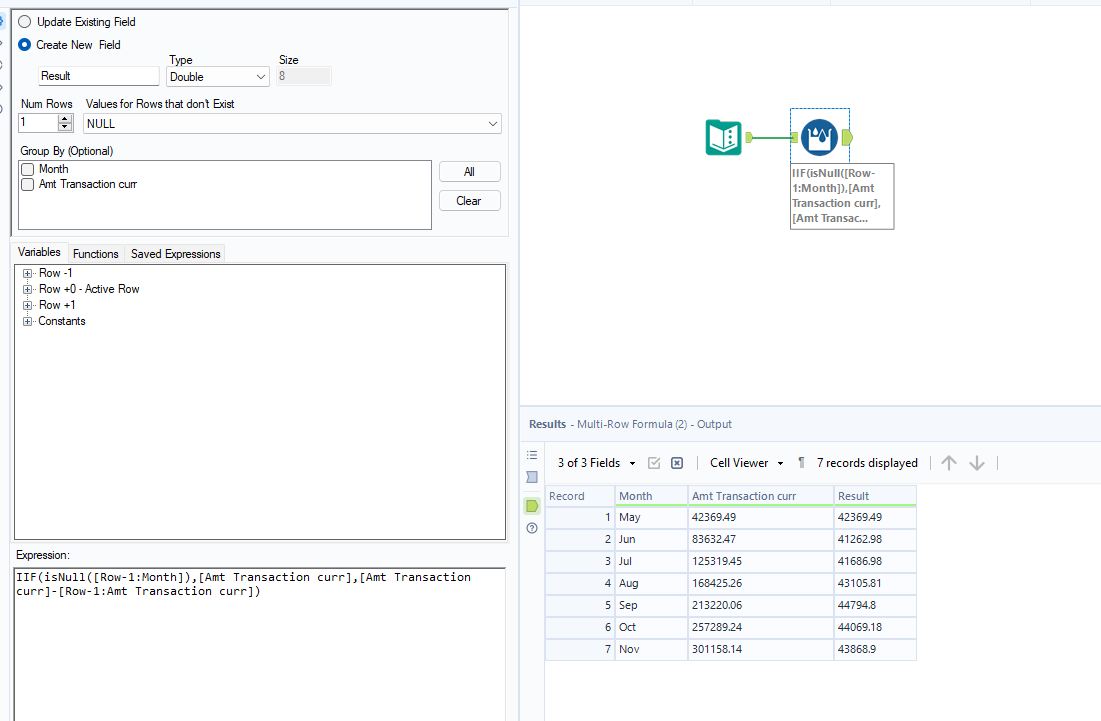This screenshot has width=1101, height=721.
Task: Click the green Output anchor in Results sidebar
Action: tap(531, 505)
